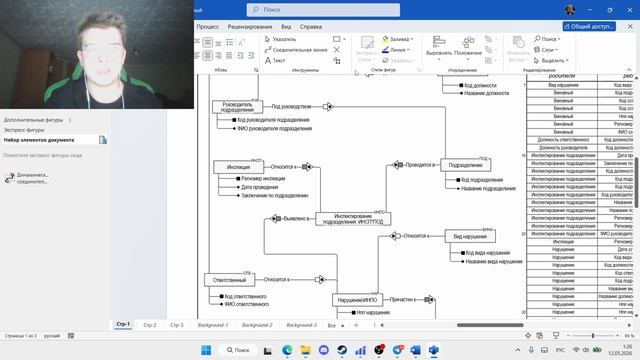This screenshot has width=640, height=360.
Task: Click the Инспекция entity box in diagram
Action: pyautogui.click(x=238, y=167)
